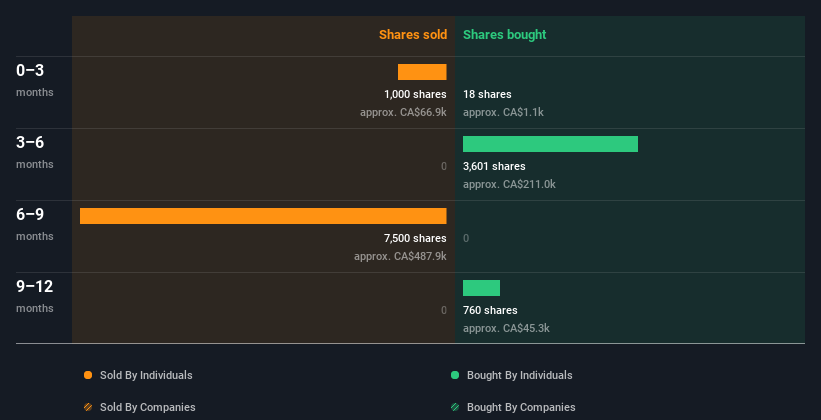Click the green 760 shares bought bar
The image size is (821, 420).
tap(481, 288)
